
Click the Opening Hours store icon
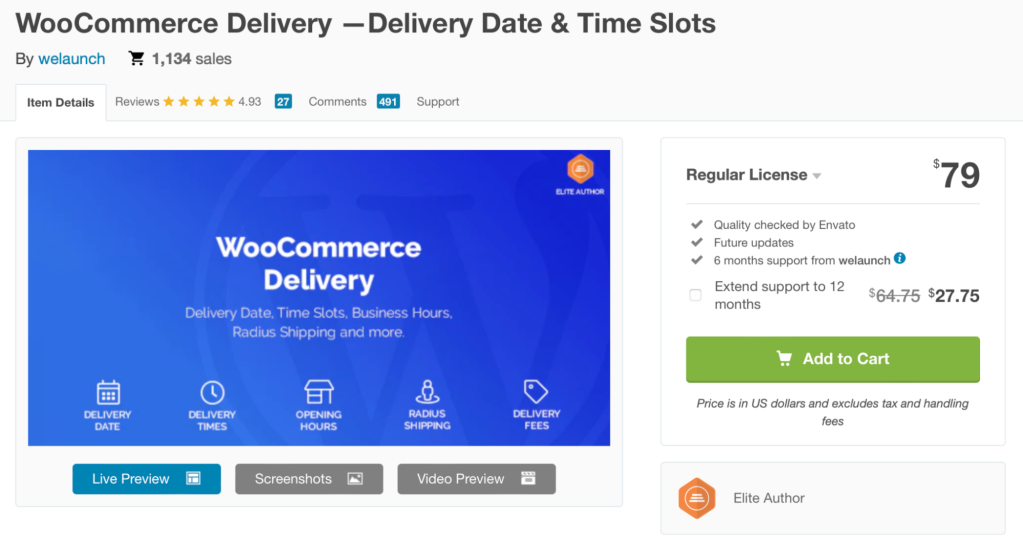click(319, 392)
